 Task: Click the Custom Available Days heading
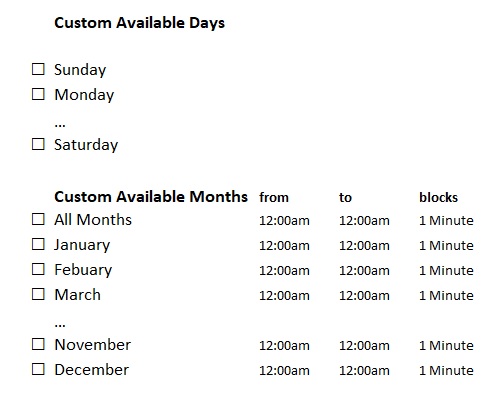[140, 23]
